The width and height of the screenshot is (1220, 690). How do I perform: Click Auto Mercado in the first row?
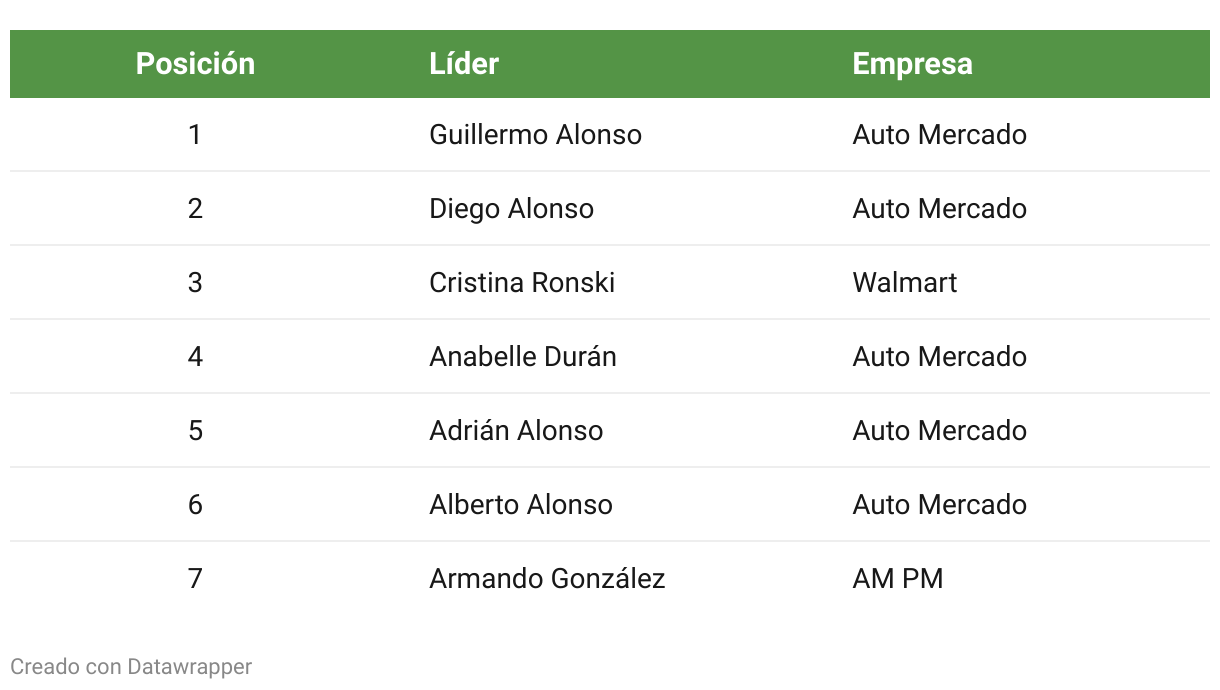click(x=939, y=135)
